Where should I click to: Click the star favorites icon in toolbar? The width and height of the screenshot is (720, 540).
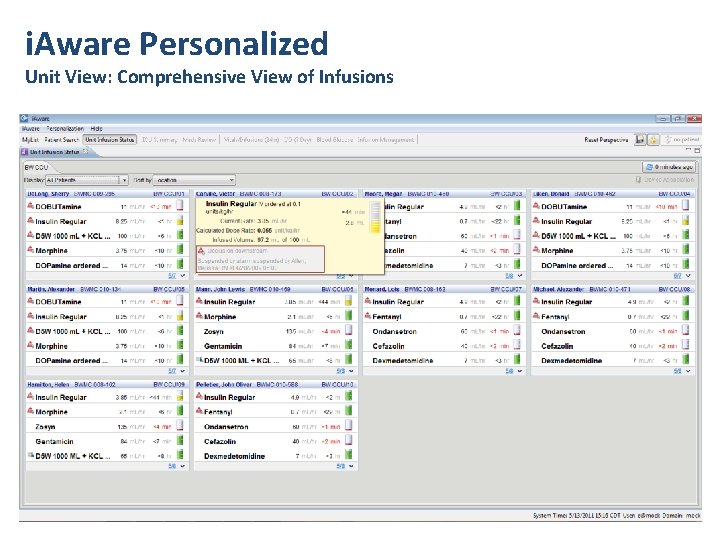(653, 140)
